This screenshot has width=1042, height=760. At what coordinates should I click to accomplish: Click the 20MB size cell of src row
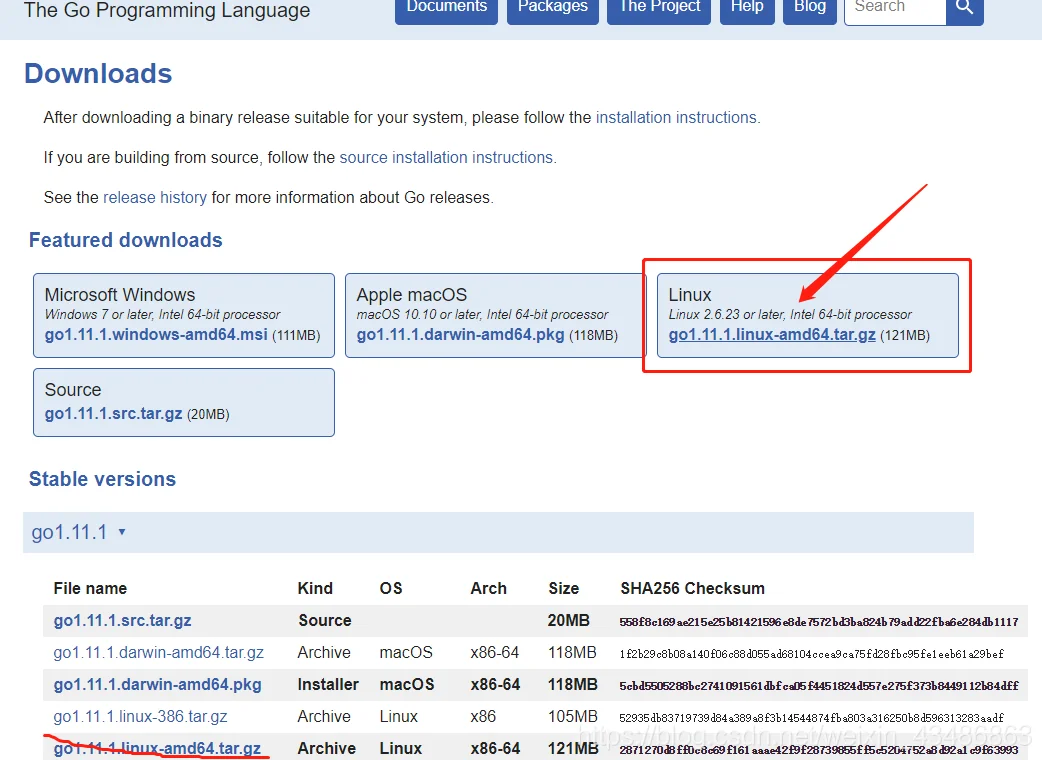point(569,620)
